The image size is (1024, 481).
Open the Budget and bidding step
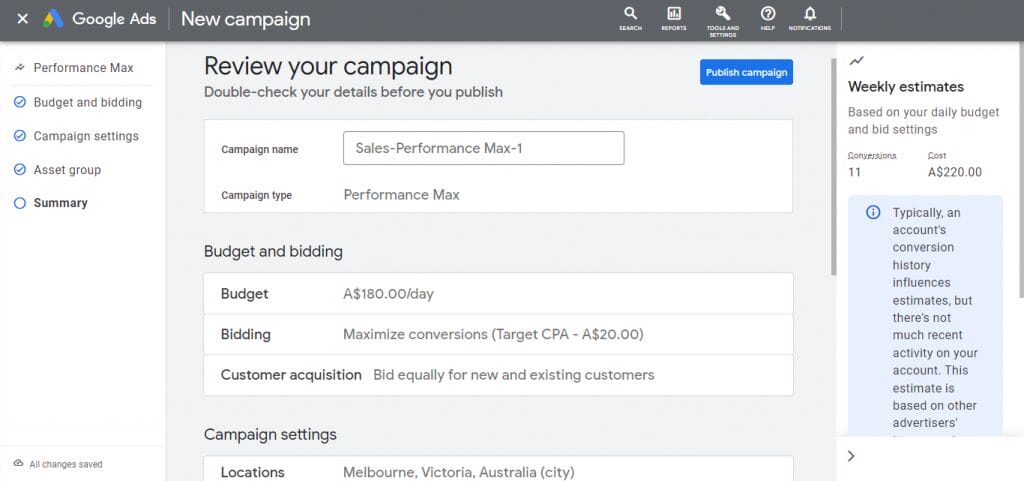coord(87,102)
